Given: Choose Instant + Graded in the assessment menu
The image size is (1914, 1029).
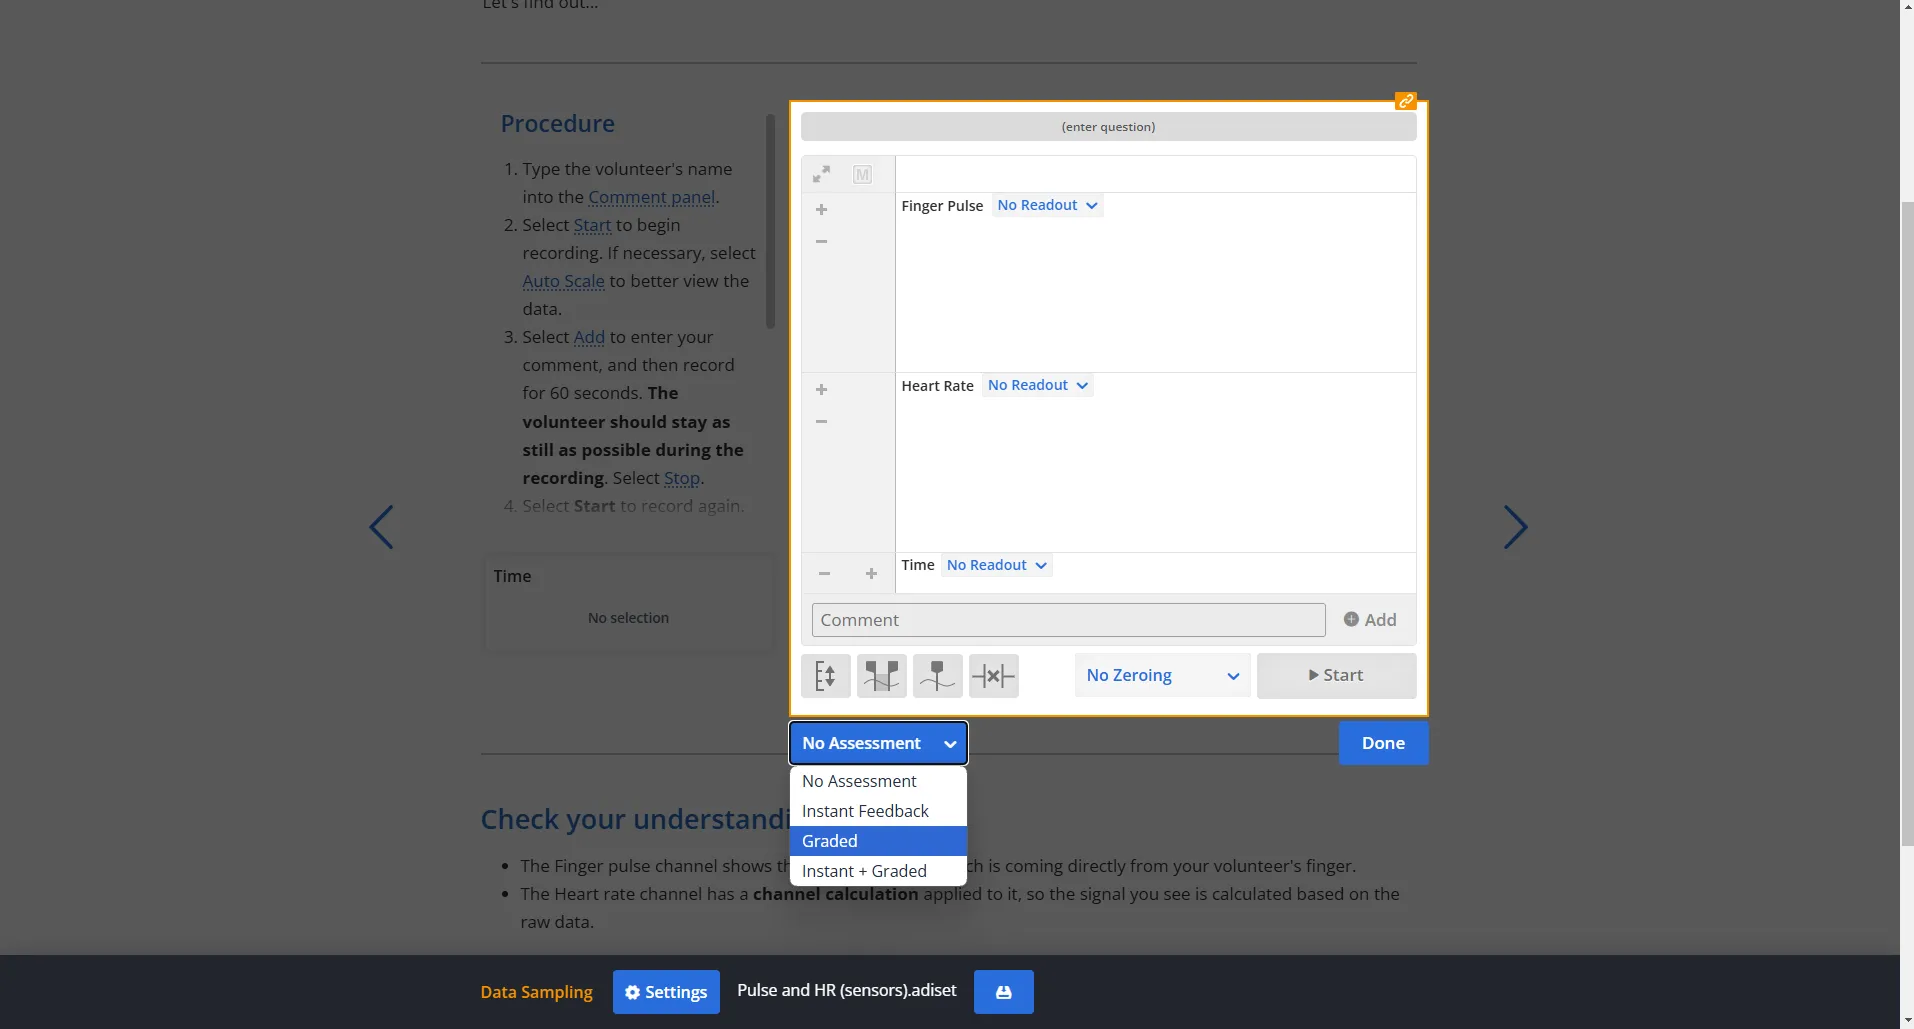Looking at the screenshot, I should click(864, 870).
